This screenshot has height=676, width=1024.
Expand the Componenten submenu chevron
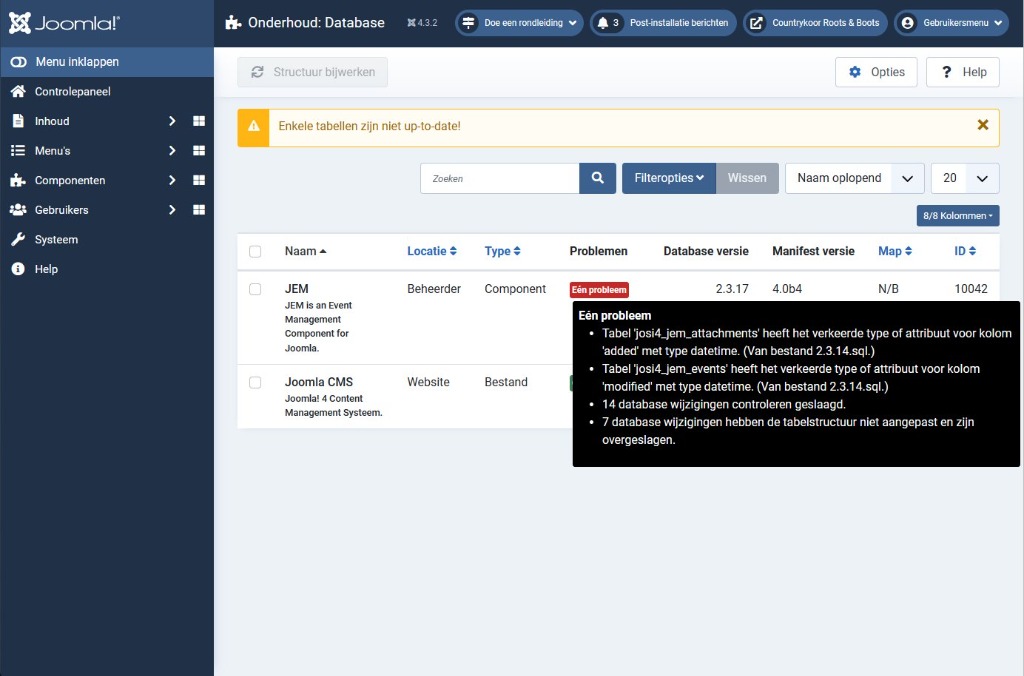point(172,180)
